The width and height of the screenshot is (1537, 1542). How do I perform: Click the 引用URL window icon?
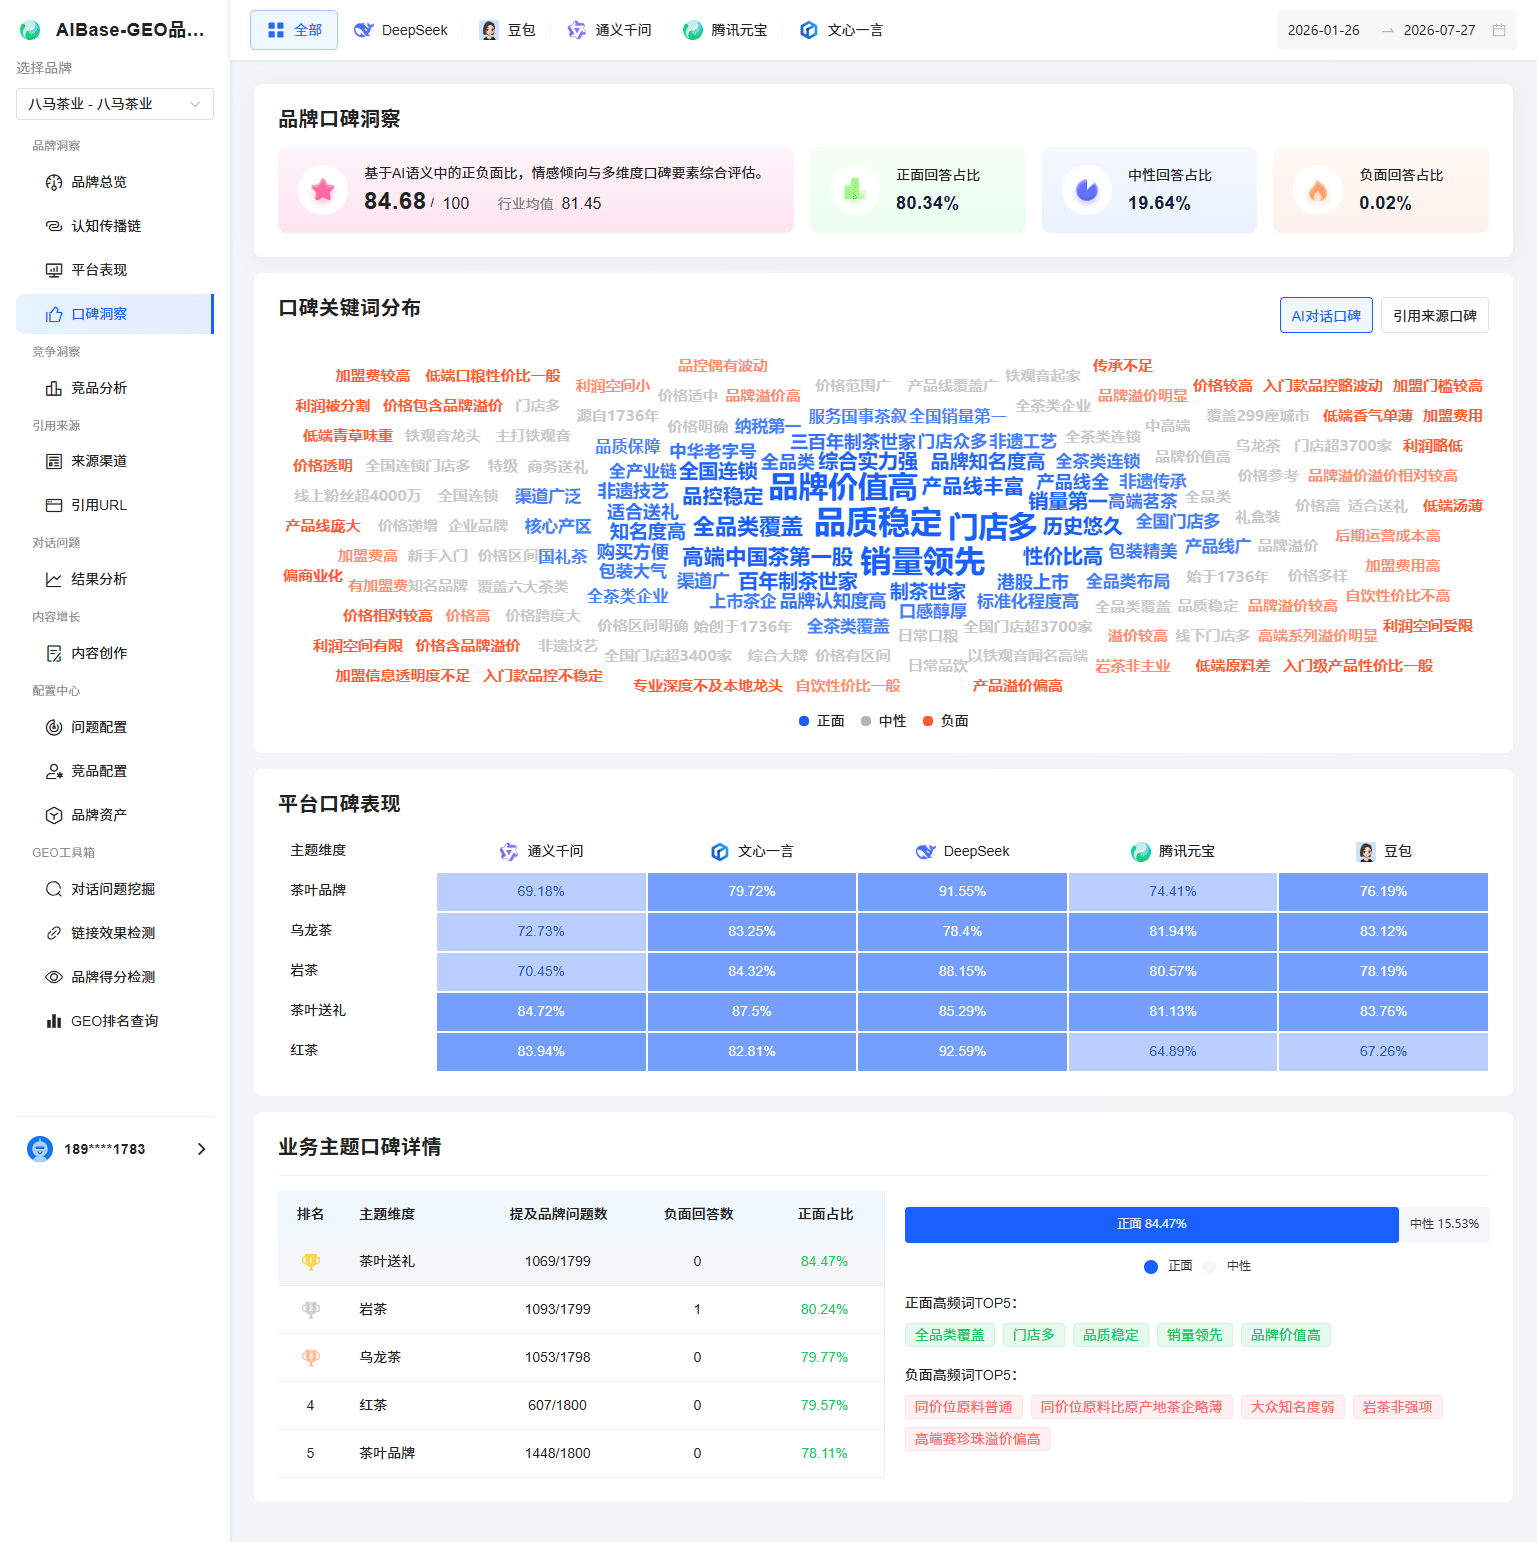point(54,505)
